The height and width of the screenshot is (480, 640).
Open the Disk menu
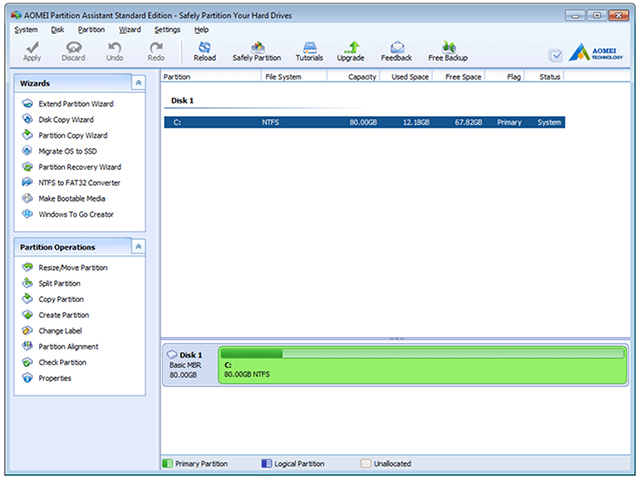[x=58, y=30]
